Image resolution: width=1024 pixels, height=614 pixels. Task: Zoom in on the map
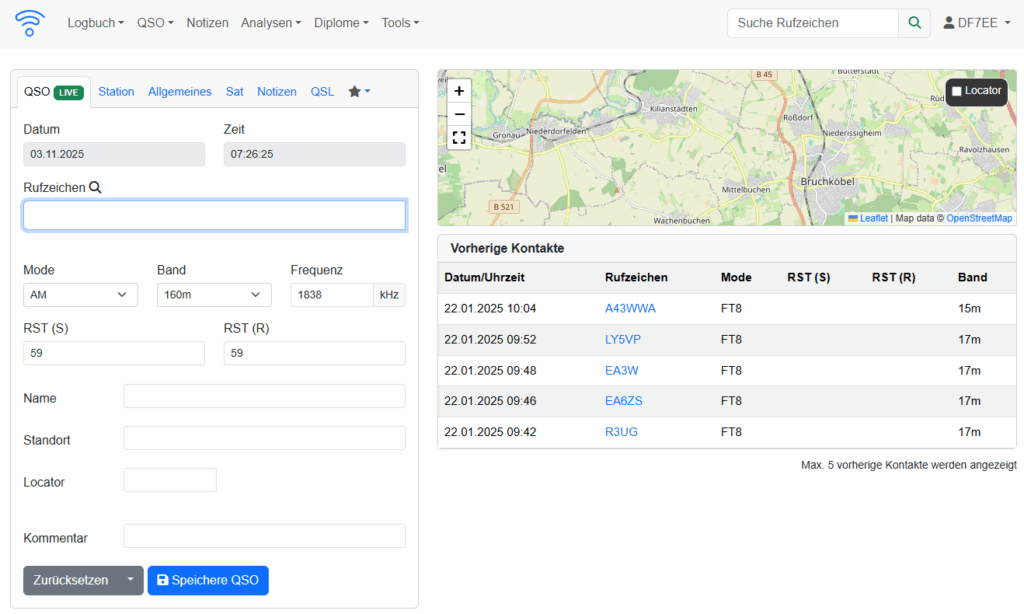click(459, 90)
